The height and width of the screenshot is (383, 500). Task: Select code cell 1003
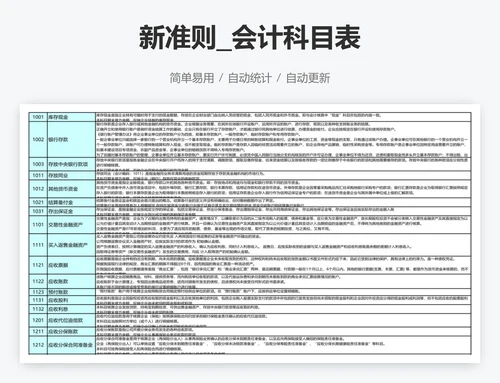click(38, 164)
